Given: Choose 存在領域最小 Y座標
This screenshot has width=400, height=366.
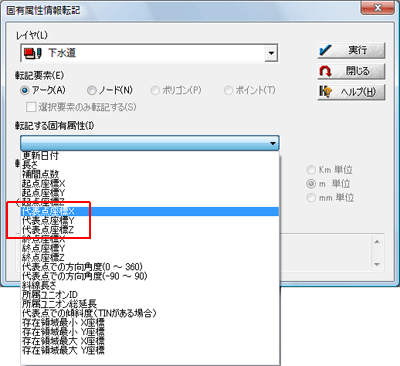Looking at the screenshot, I should click(150, 332).
